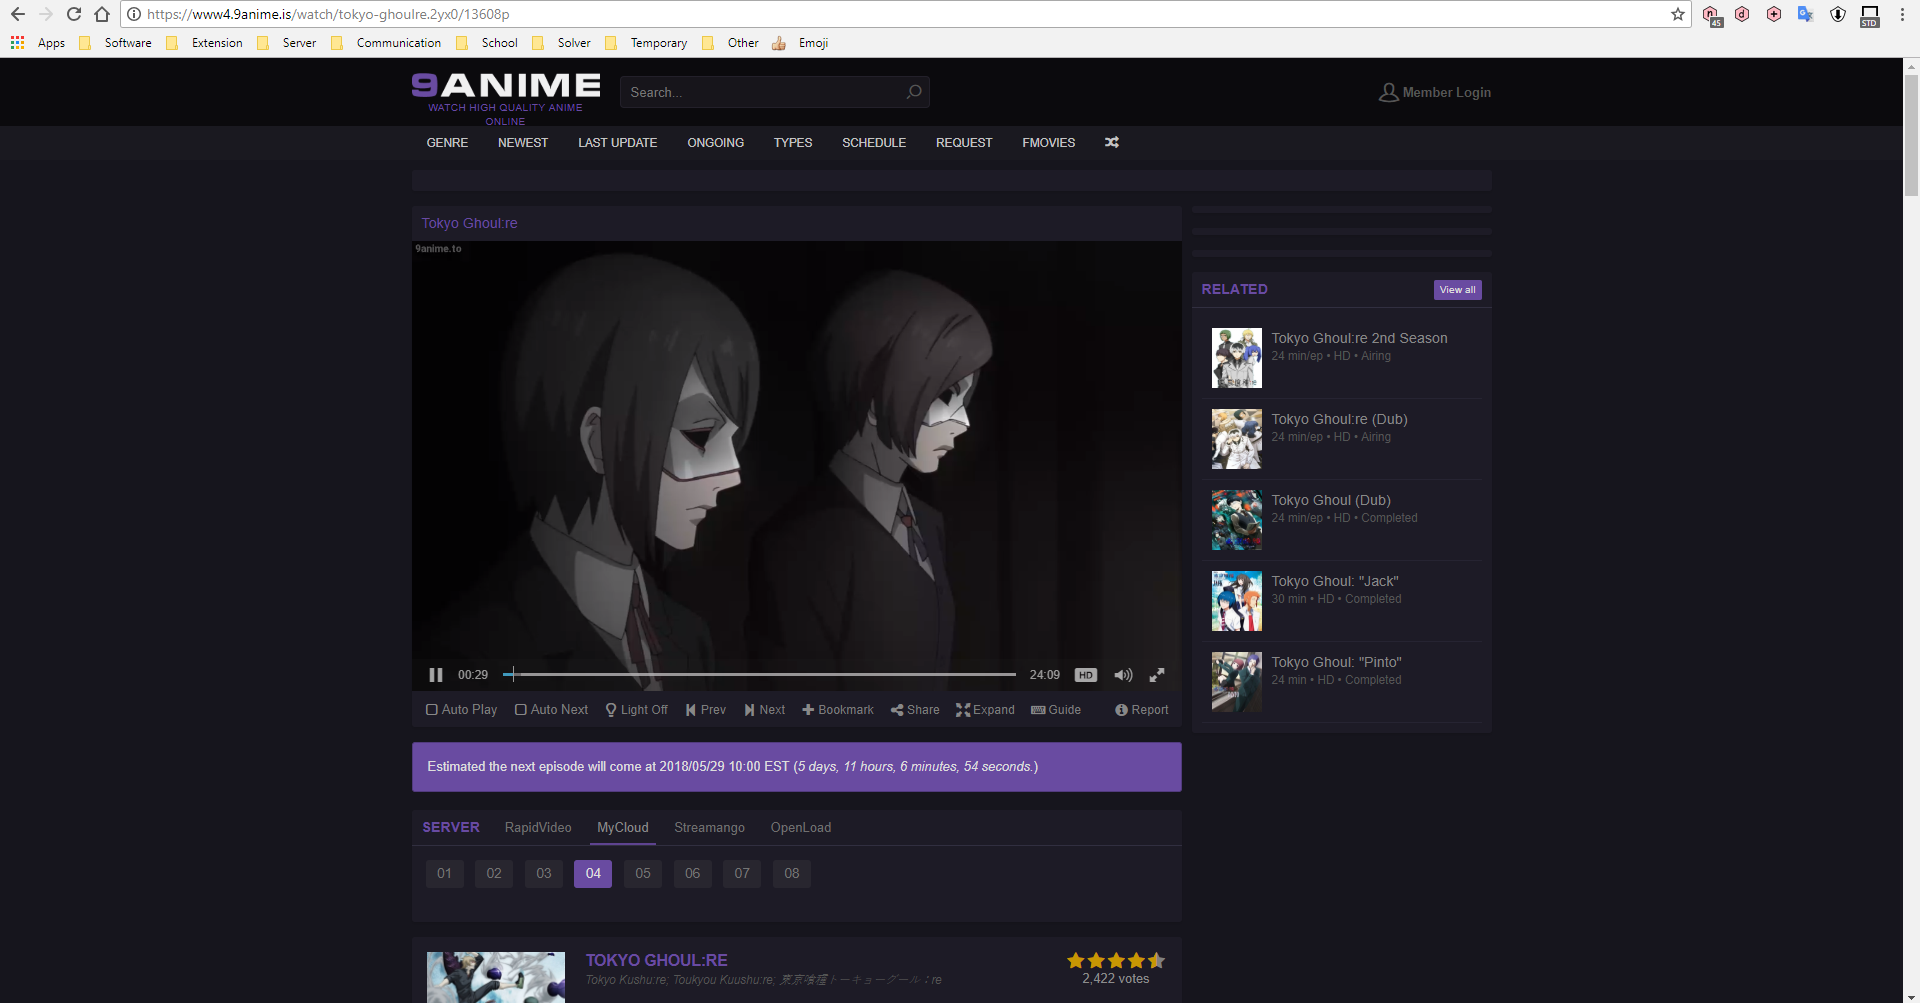Screen dimensions: 1920x1003
Task: Select the MyCloud server tab
Action: click(x=623, y=828)
